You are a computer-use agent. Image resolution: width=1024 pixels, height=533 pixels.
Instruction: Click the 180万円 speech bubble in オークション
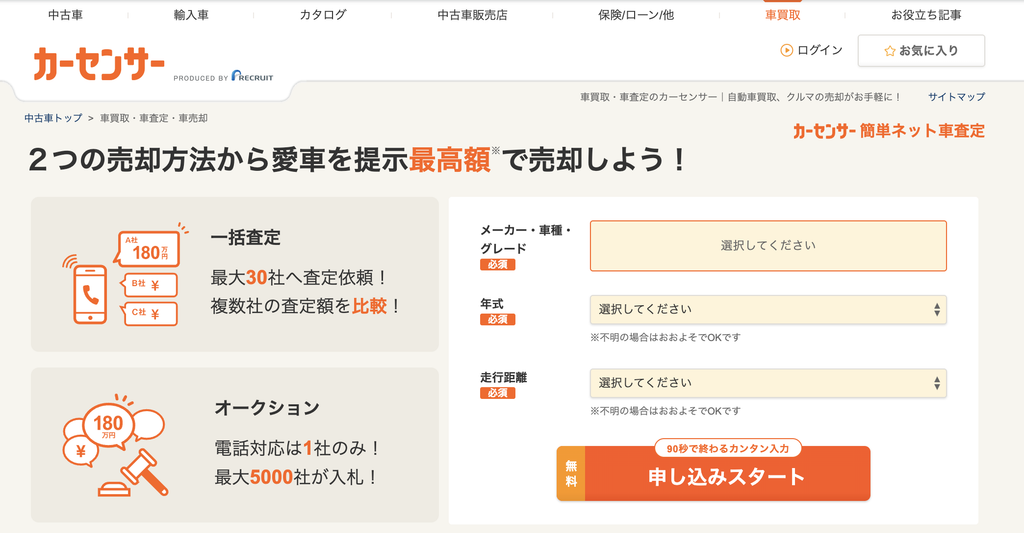pos(108,427)
